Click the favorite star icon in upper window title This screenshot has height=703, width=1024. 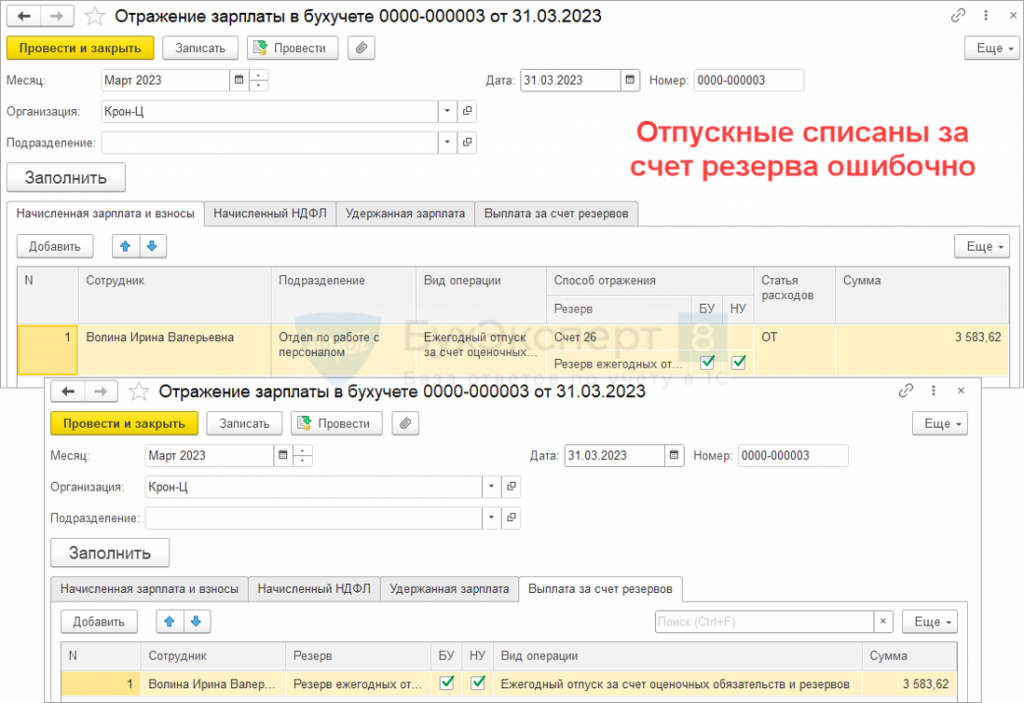pos(93,16)
